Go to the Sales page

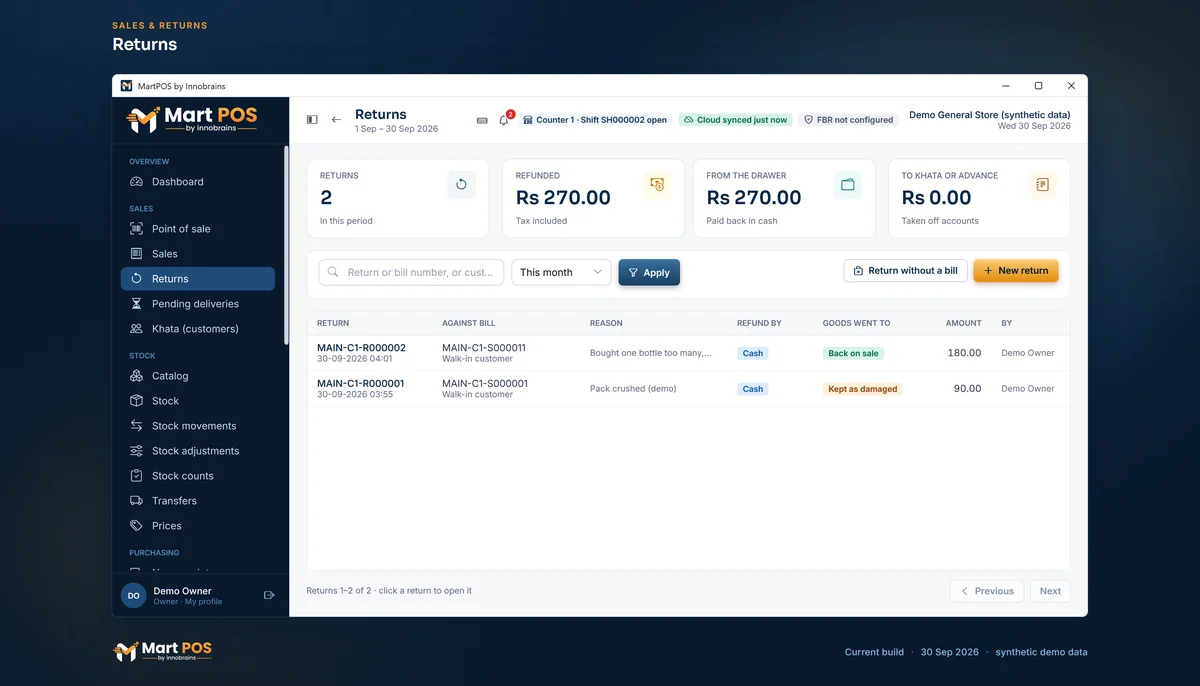click(198, 254)
